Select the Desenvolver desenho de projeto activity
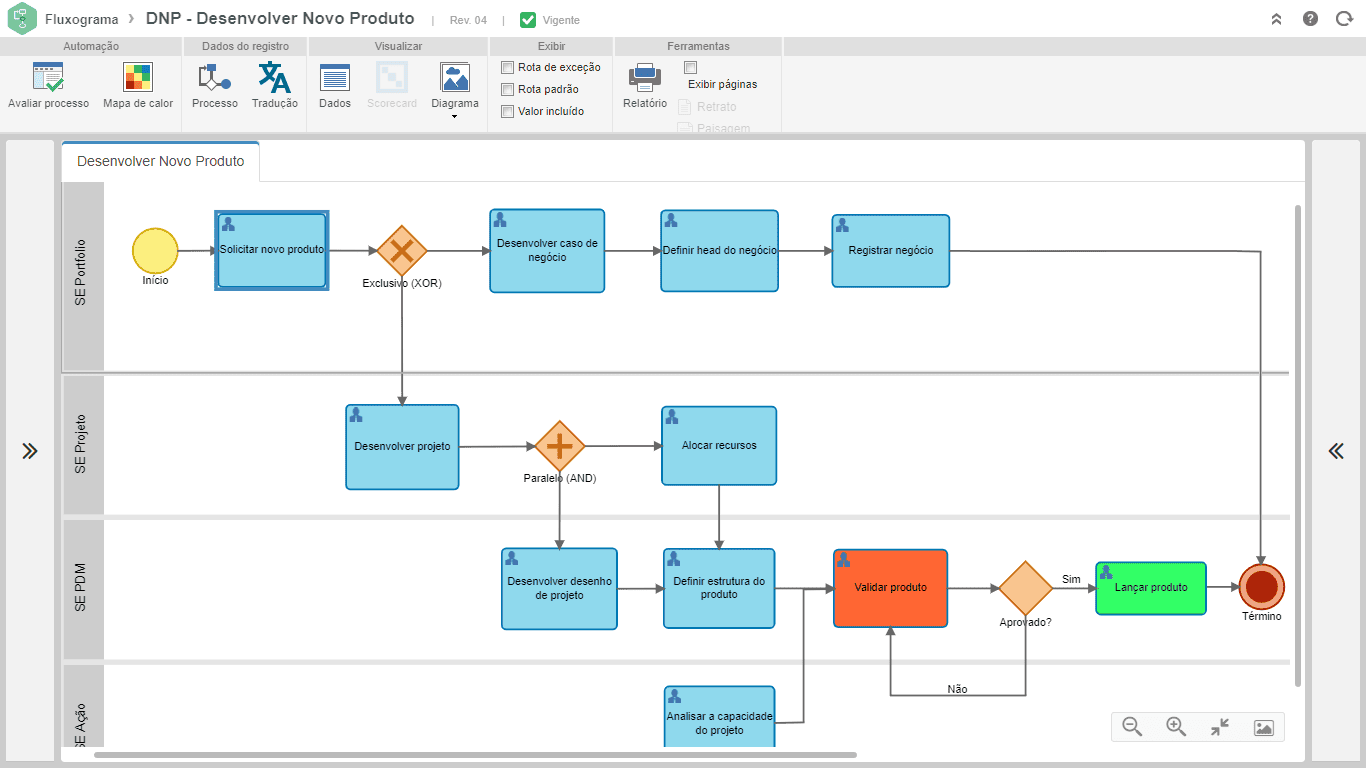Viewport: 1366px width, 768px height. [x=559, y=588]
